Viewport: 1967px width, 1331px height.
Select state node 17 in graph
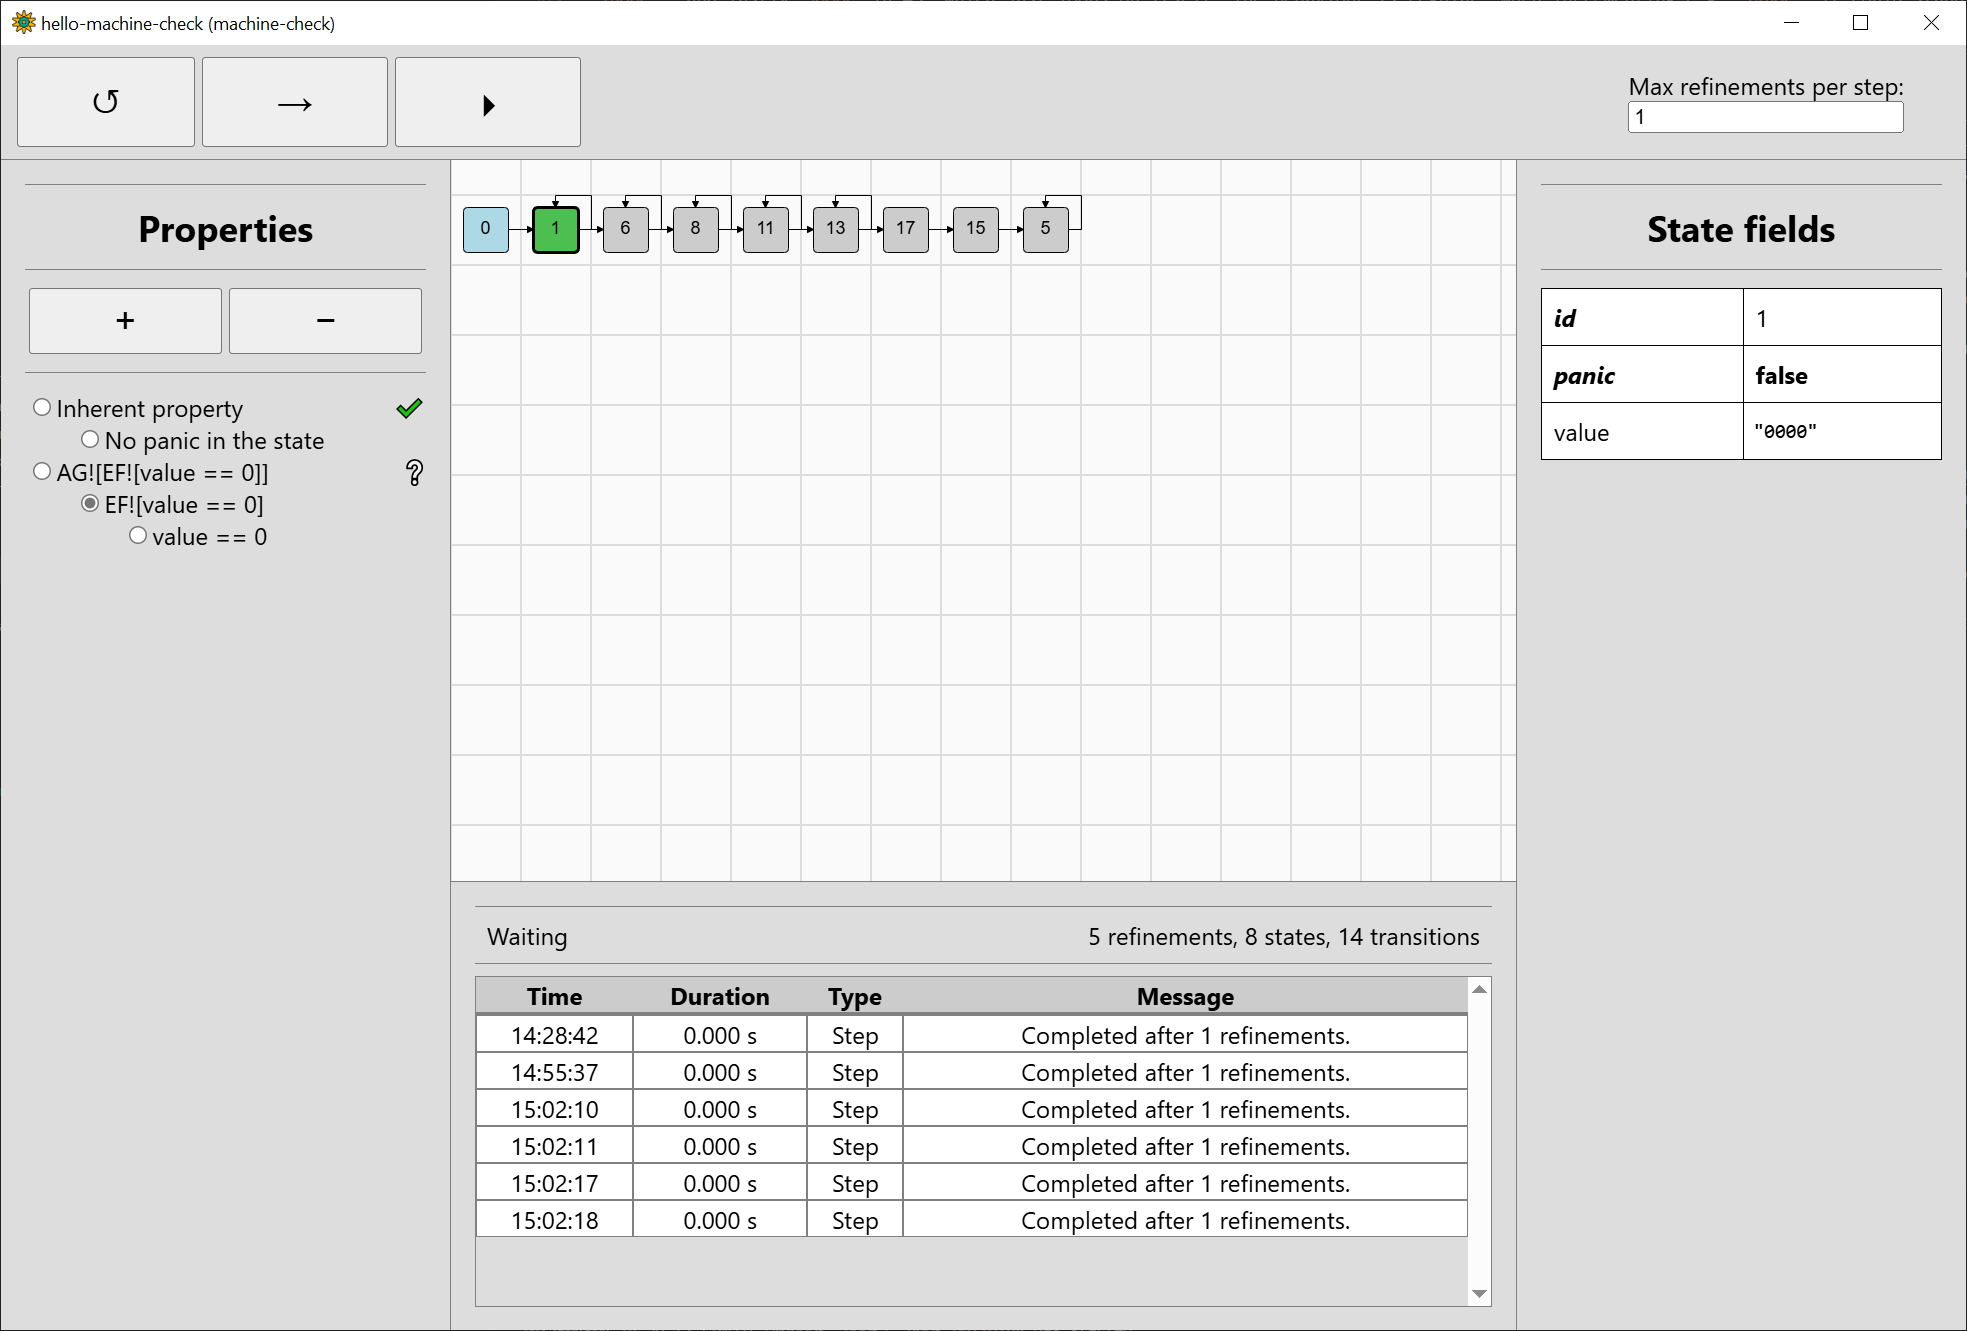tap(906, 229)
